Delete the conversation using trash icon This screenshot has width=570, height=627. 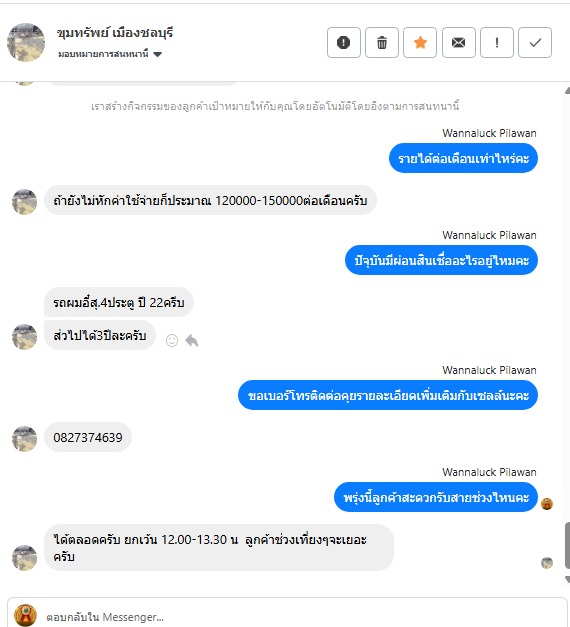(382, 42)
